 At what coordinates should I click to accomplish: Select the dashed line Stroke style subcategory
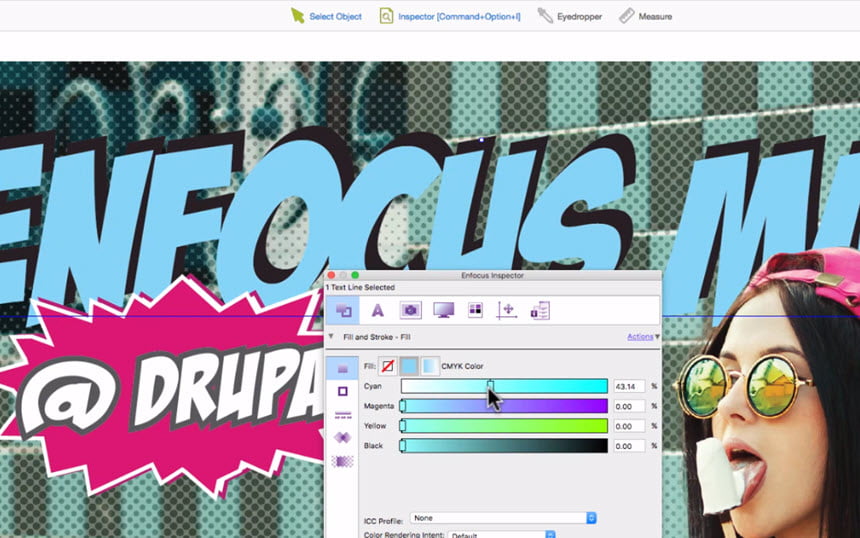tap(343, 415)
